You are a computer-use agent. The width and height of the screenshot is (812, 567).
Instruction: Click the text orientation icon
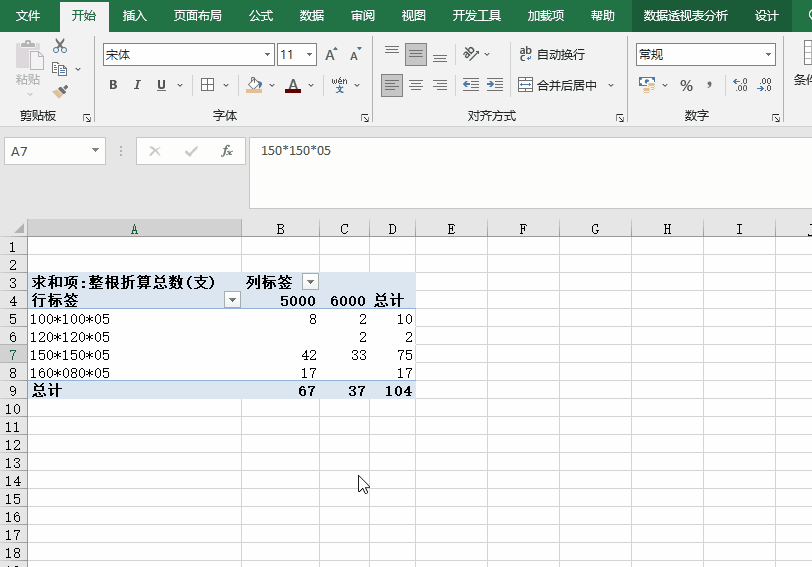471,54
